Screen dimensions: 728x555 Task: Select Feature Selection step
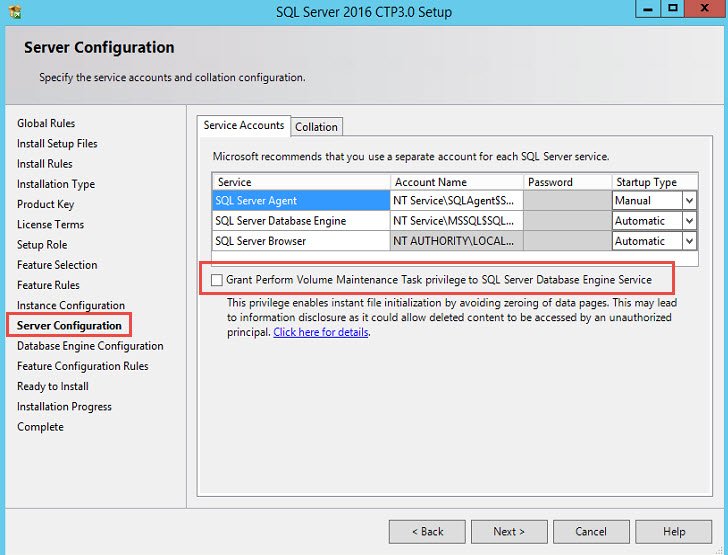[57, 265]
